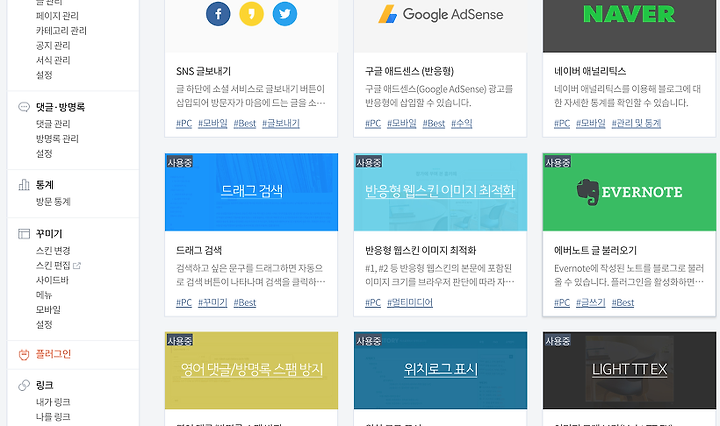Click the 통계 section heading
Viewport: 720px width, 426px height.
[x=45, y=185]
